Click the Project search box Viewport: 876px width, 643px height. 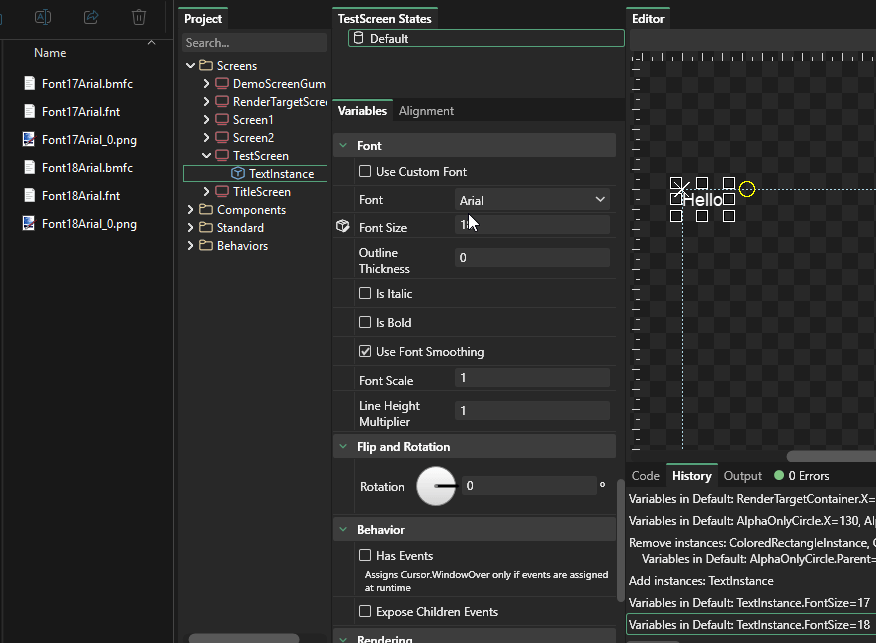tap(254, 43)
